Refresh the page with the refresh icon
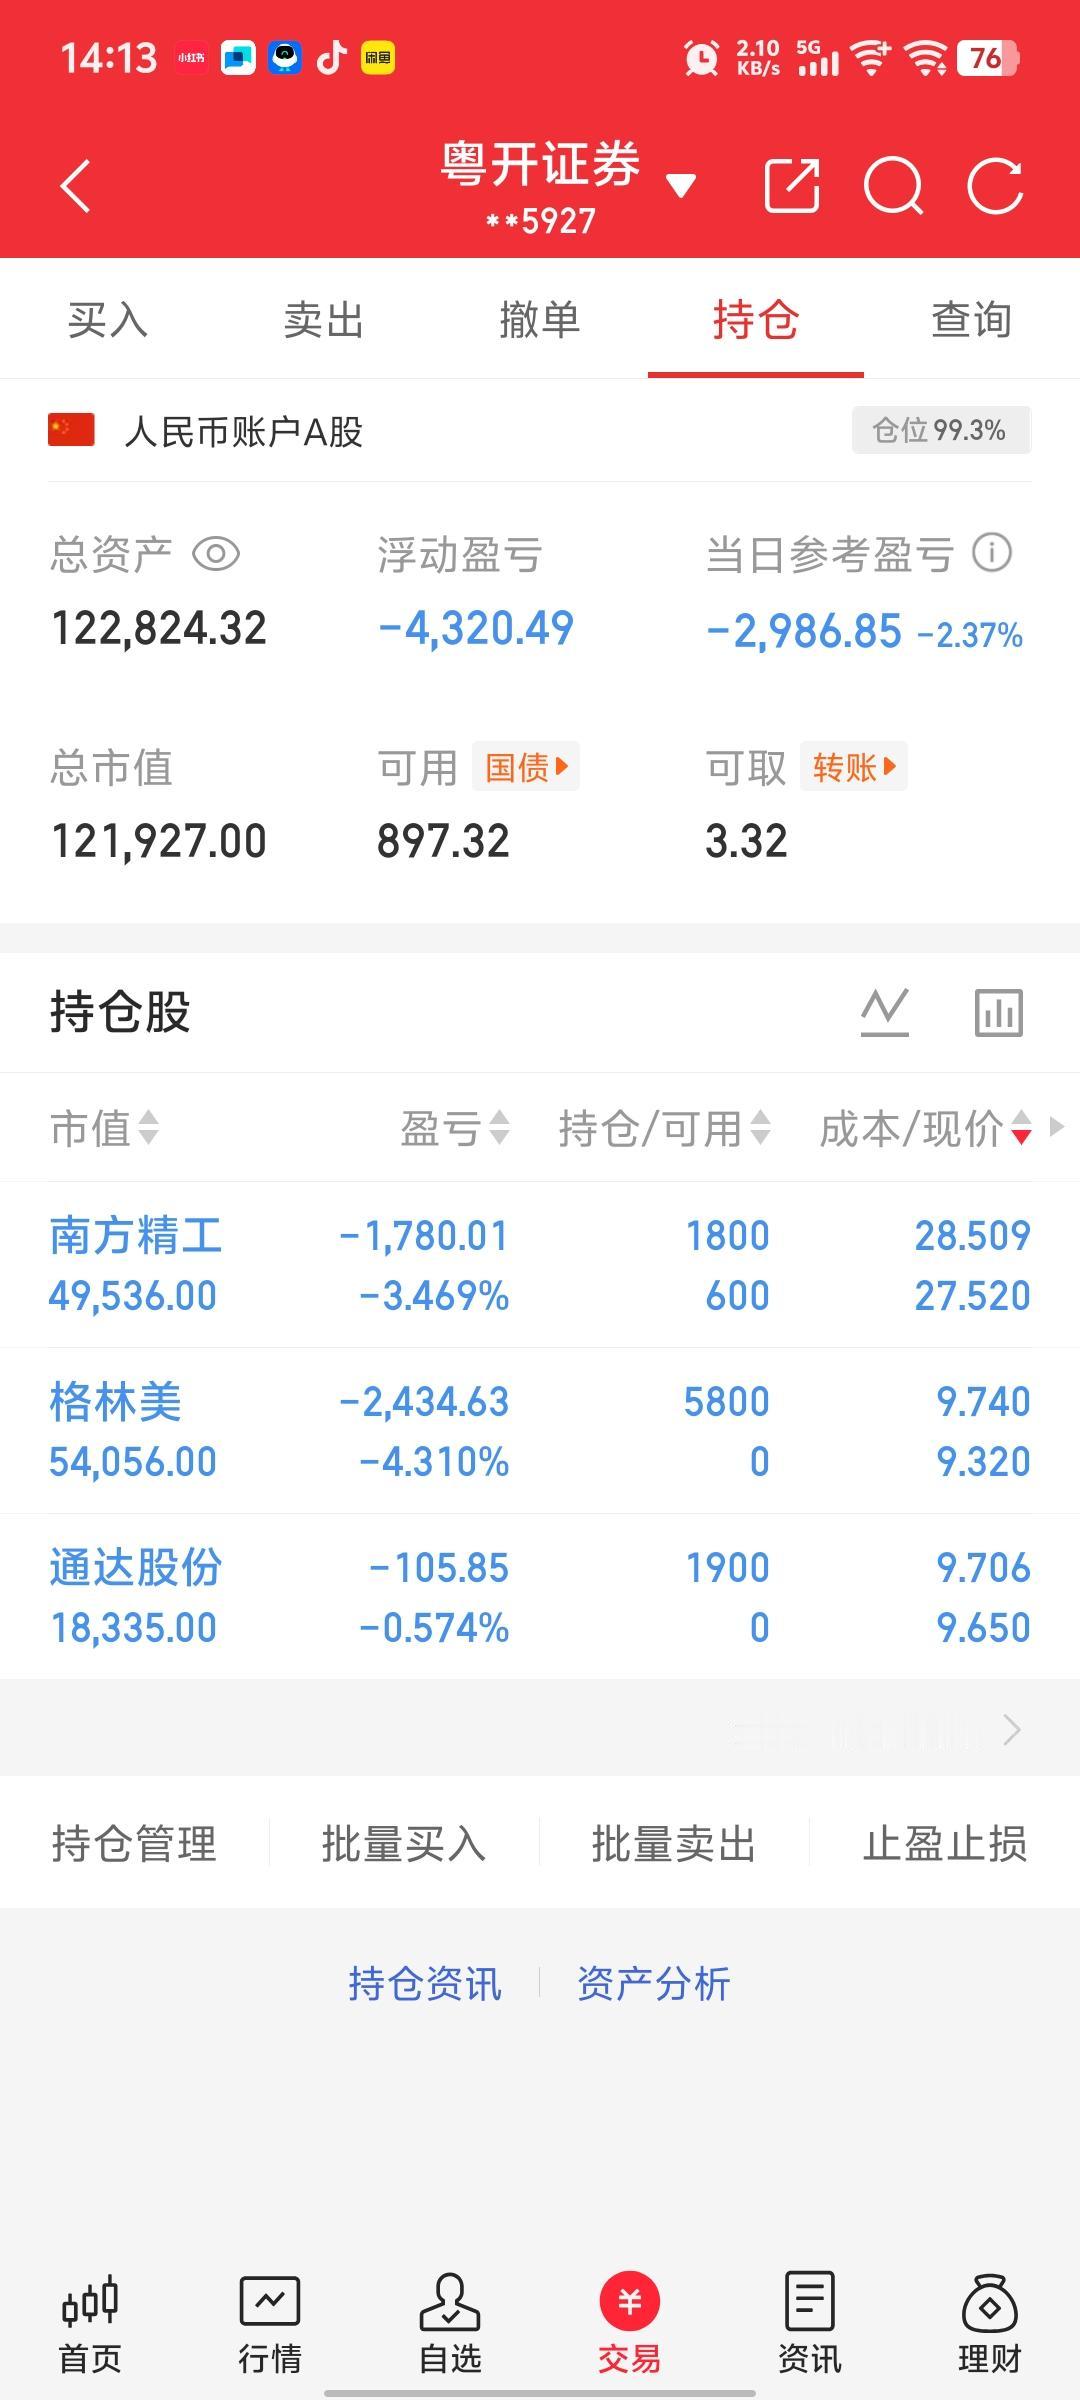Viewport: 1080px width, 2400px height. [993, 186]
